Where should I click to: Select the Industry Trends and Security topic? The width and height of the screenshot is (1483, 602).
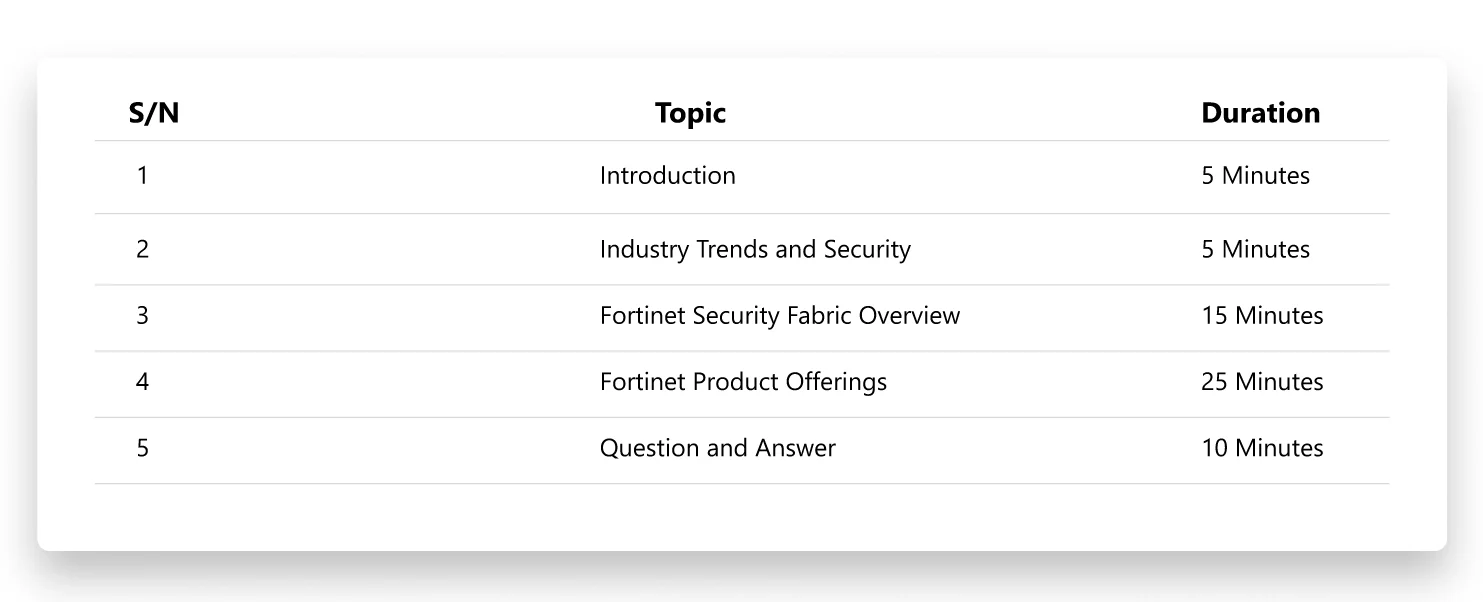(755, 249)
